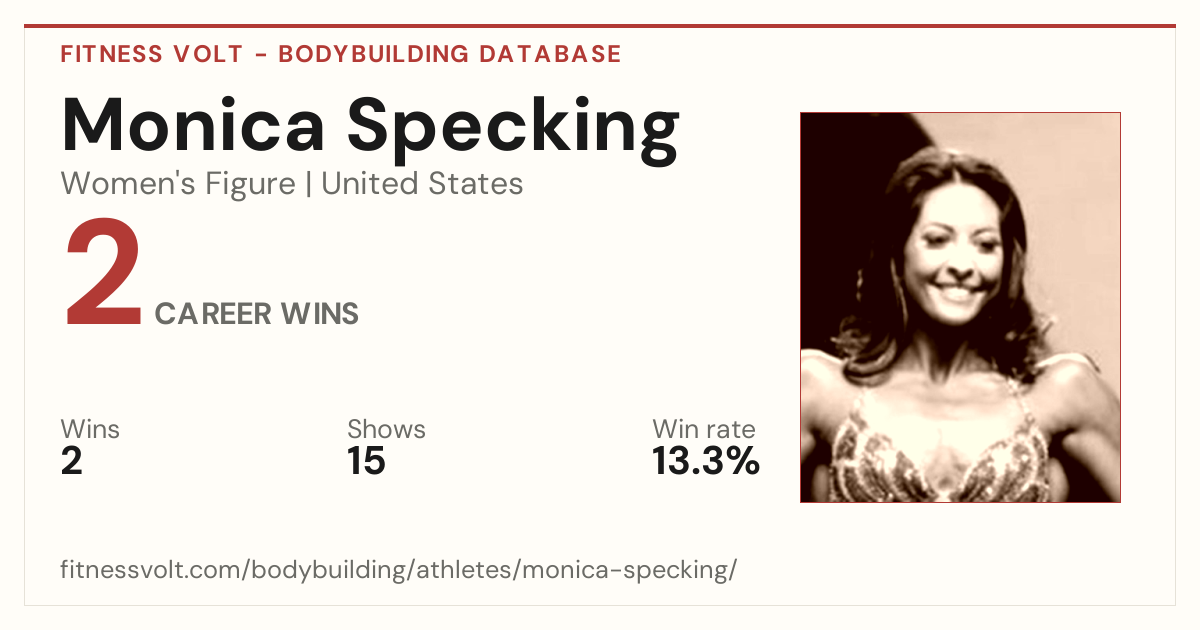Click the Fitness Volt Bodybuilding Database header
Image resolution: width=1200 pixels, height=630 pixels.
[x=341, y=54]
